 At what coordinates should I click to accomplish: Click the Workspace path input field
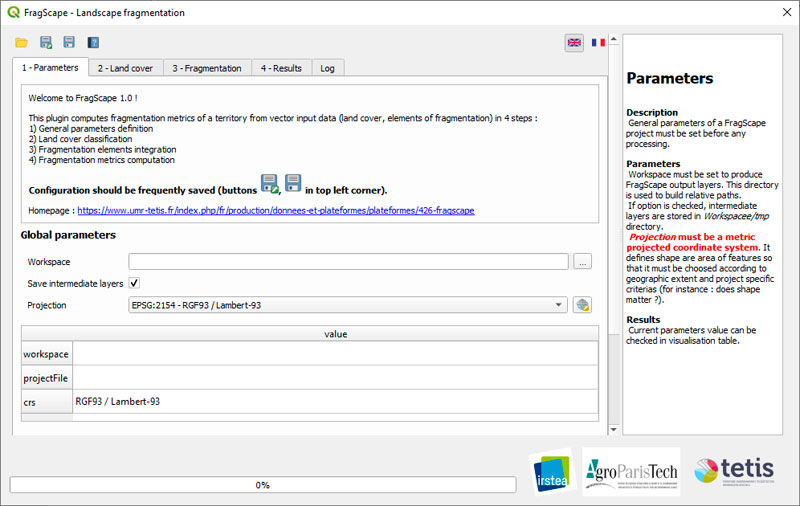pyautogui.click(x=348, y=262)
